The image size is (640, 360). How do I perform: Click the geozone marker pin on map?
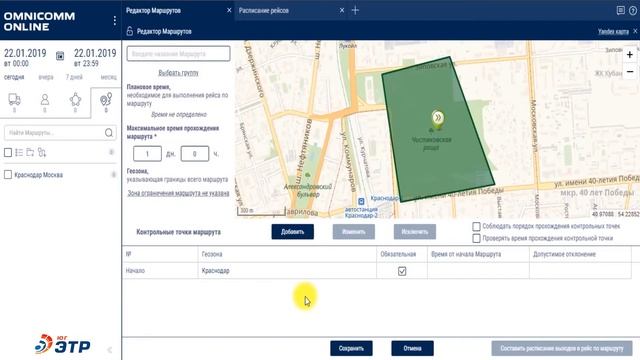438,120
